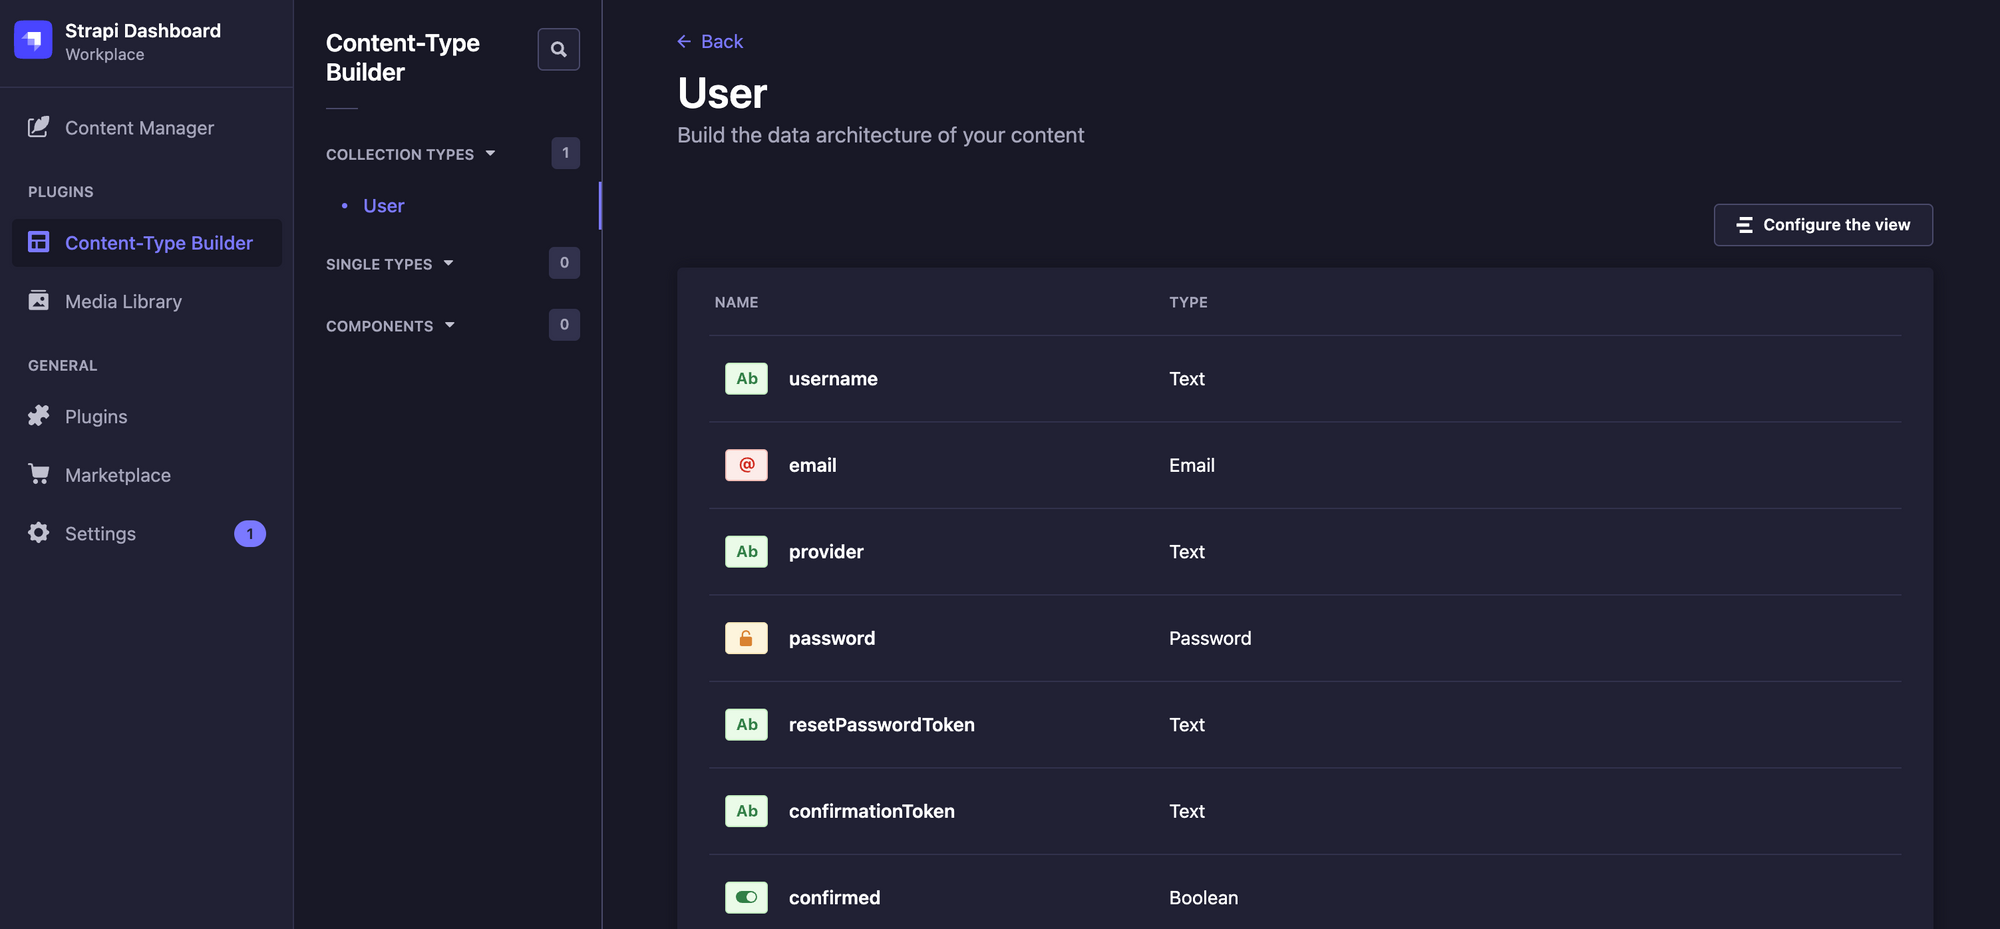
Task: Click the email field @ icon
Action: tap(745, 465)
